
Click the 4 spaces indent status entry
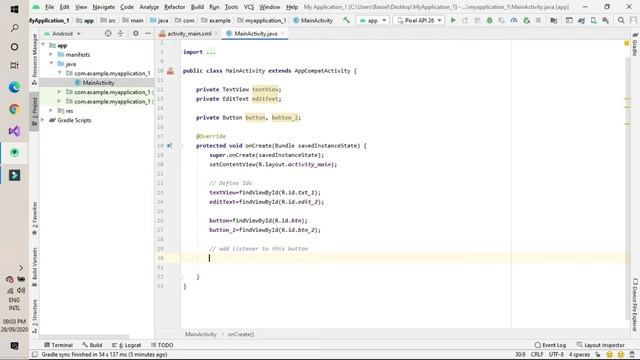579,354
